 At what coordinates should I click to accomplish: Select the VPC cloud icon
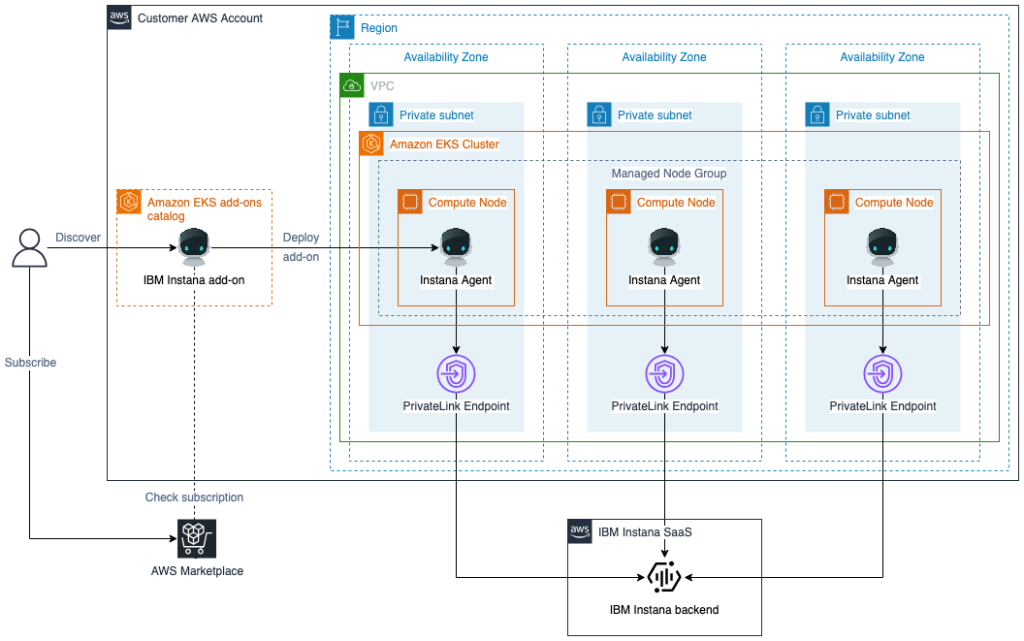352,85
